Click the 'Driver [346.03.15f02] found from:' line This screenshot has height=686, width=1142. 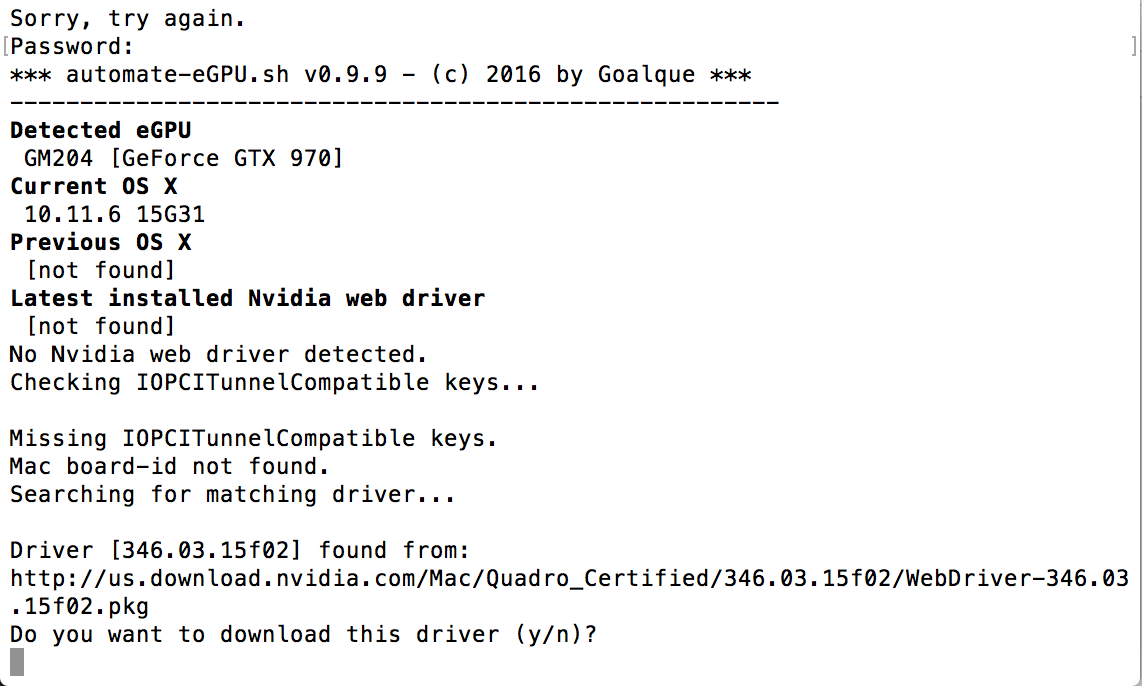pos(240,551)
